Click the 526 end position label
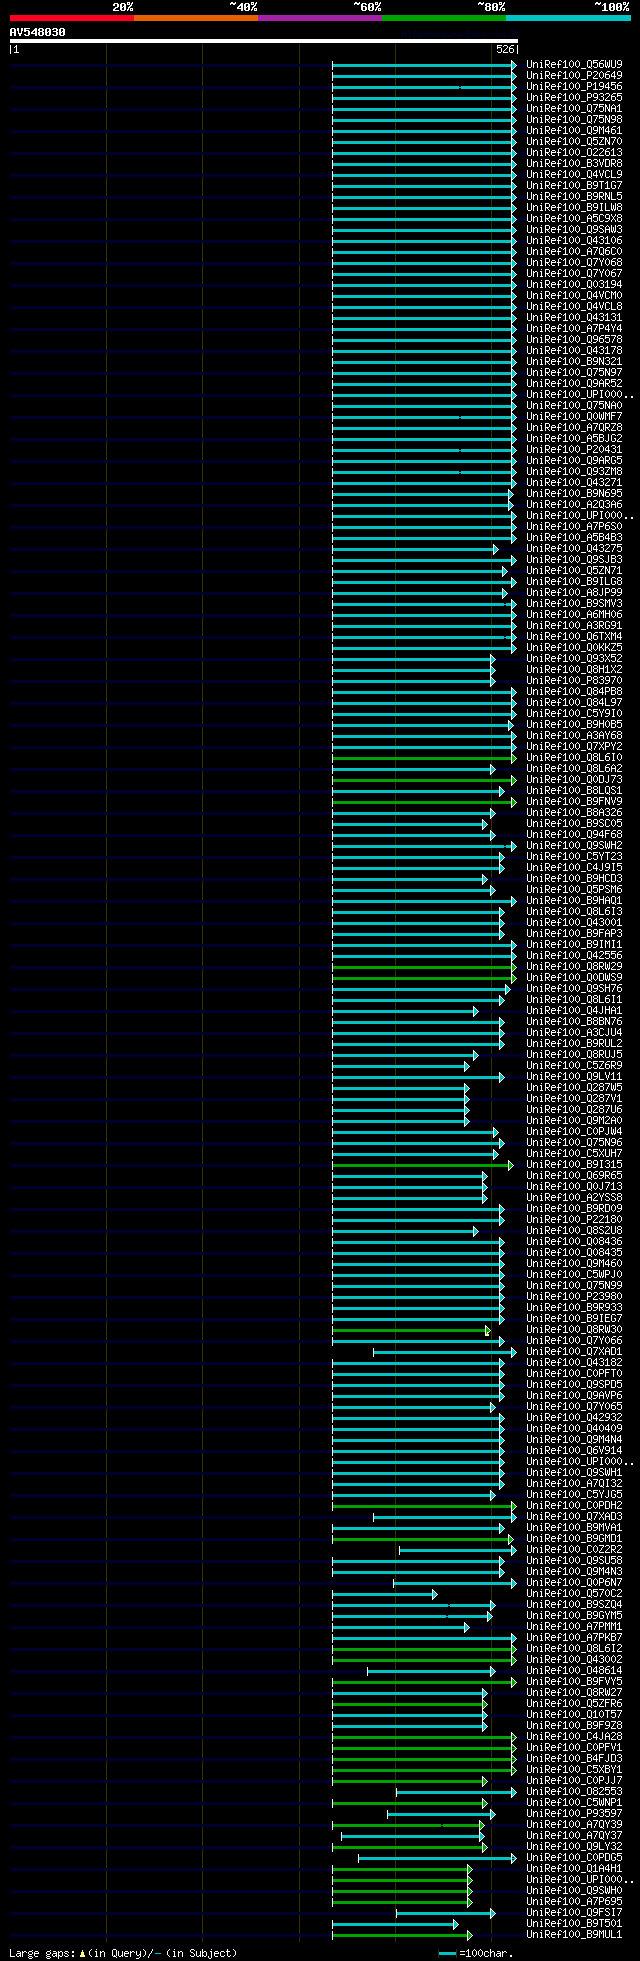This screenshot has height=1961, width=640. pyautogui.click(x=505, y=49)
